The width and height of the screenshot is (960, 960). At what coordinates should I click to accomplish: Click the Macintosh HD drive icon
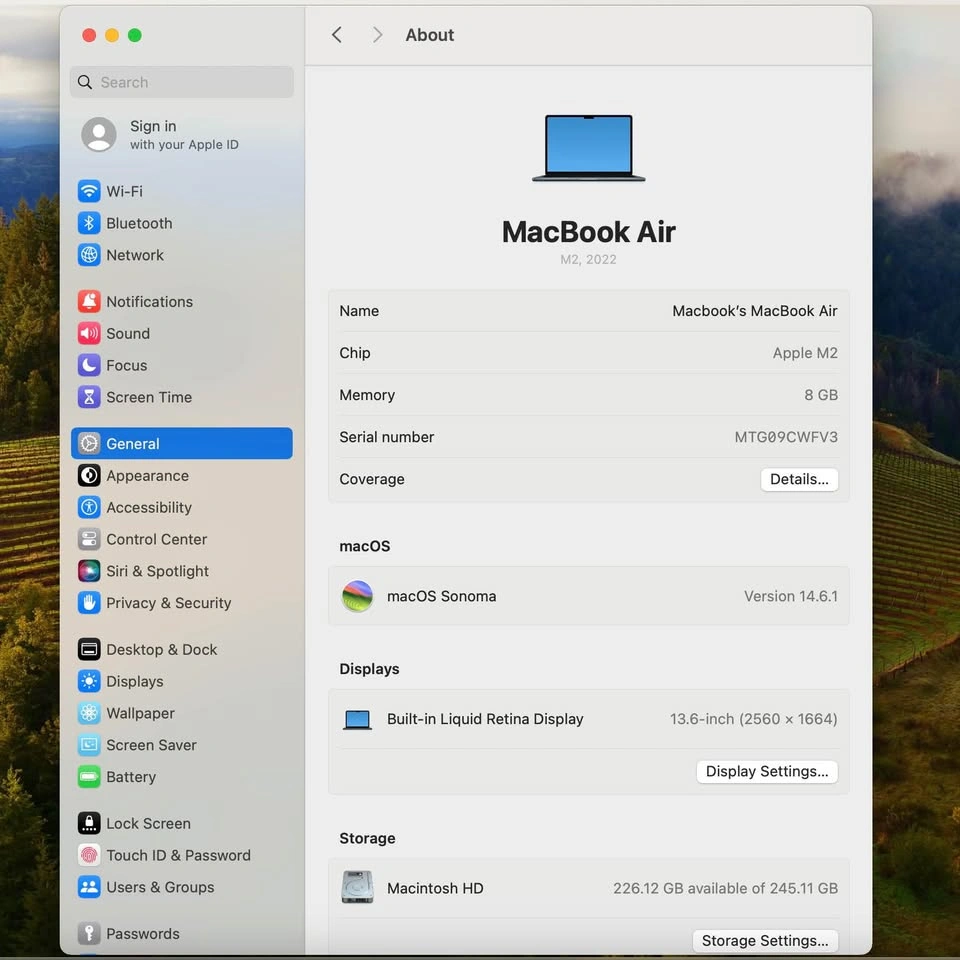click(x=357, y=887)
